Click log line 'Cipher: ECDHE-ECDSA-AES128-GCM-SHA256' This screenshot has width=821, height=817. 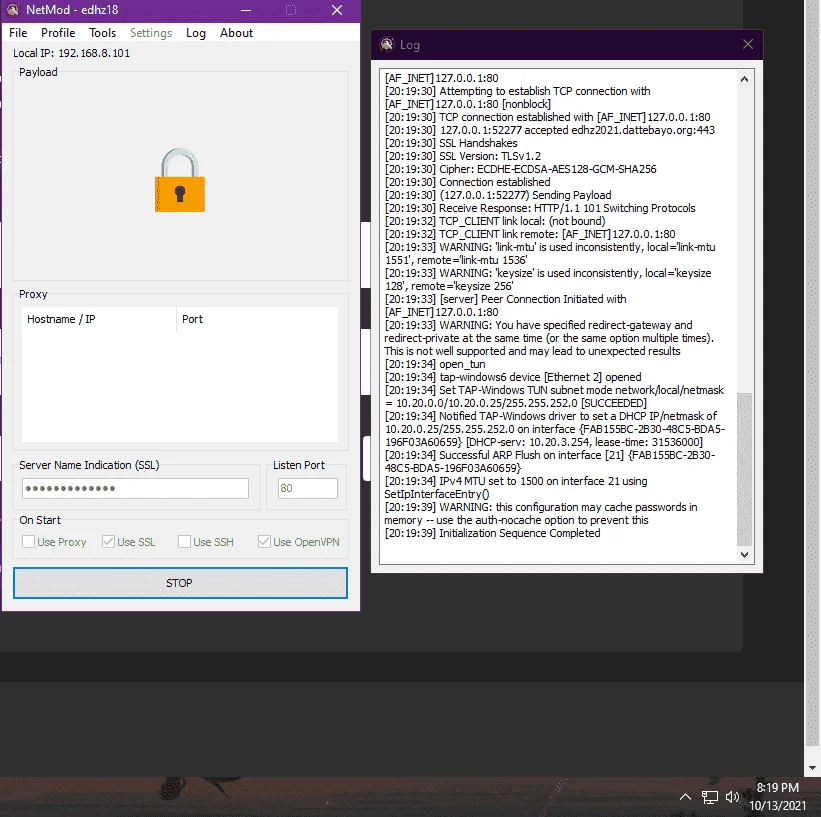pyautogui.click(x=520, y=169)
